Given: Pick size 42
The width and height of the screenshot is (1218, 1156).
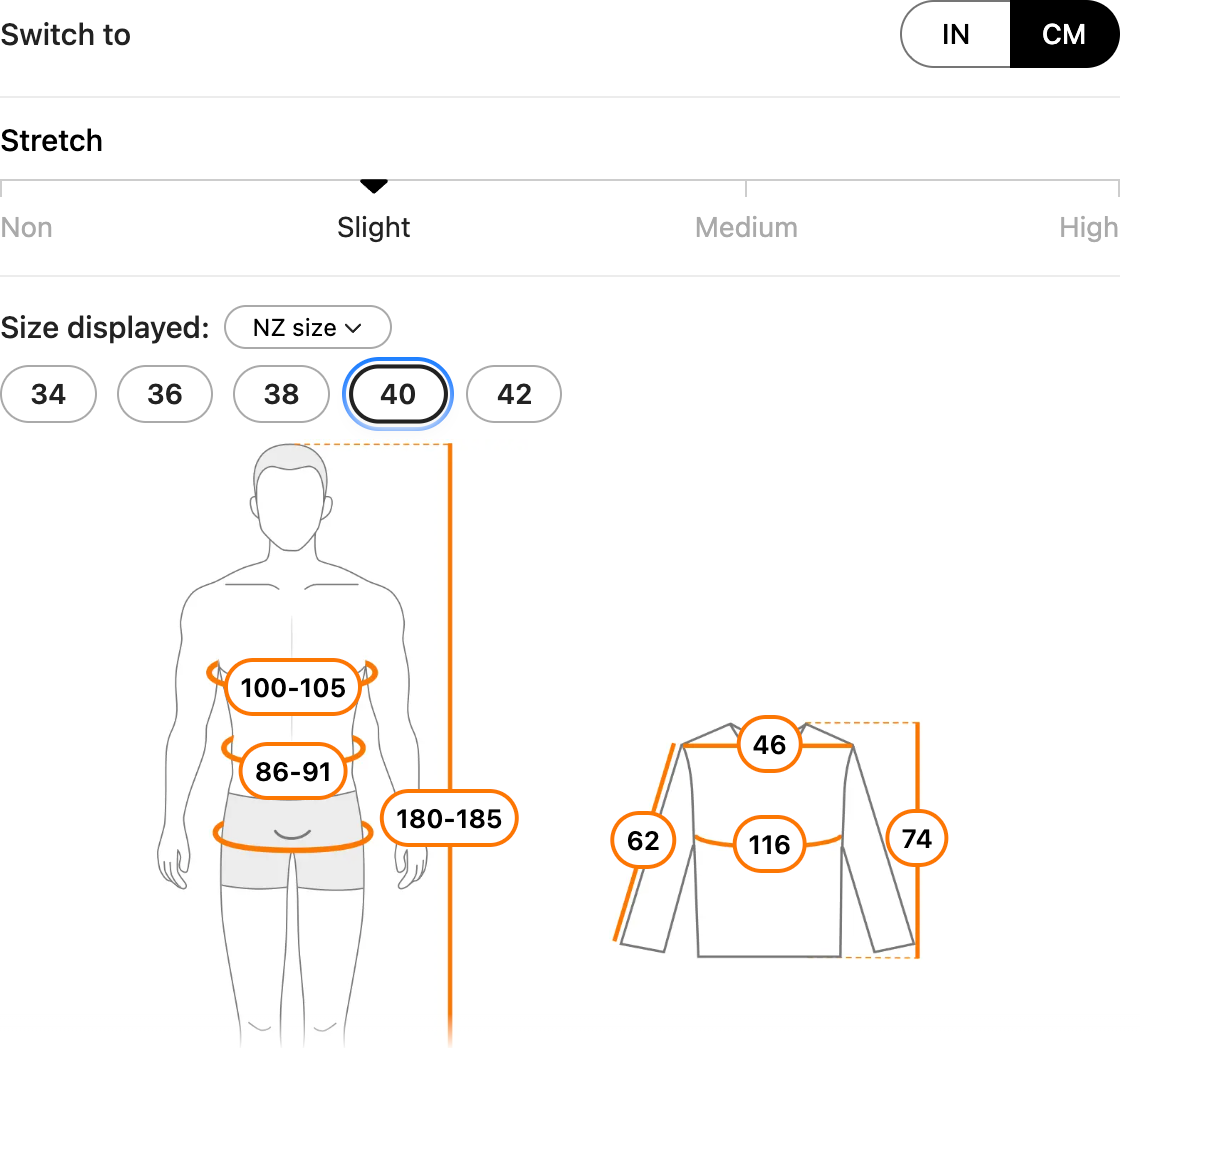Looking at the screenshot, I should pyautogui.click(x=514, y=394).
